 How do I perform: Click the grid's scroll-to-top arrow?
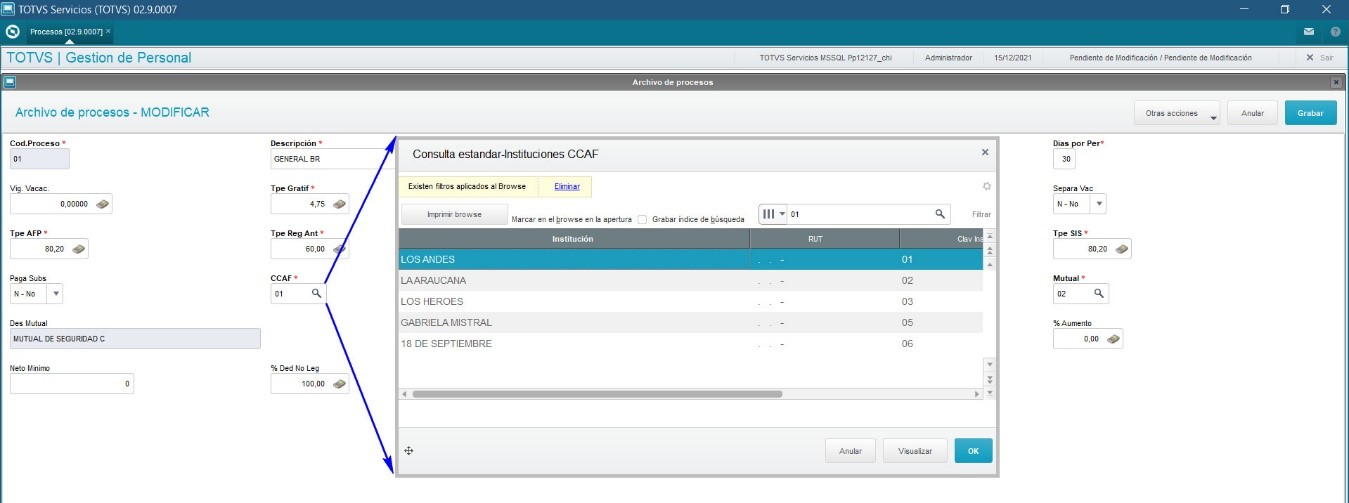(x=990, y=237)
